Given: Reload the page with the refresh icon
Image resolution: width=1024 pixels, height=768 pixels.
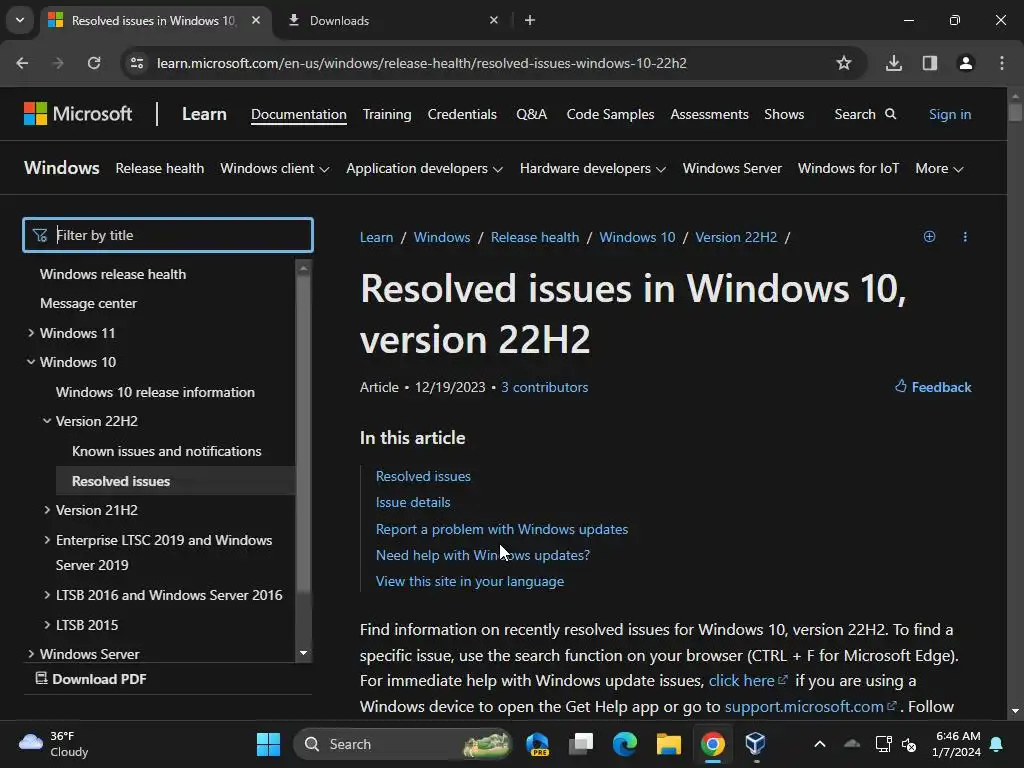Looking at the screenshot, I should (x=94, y=63).
